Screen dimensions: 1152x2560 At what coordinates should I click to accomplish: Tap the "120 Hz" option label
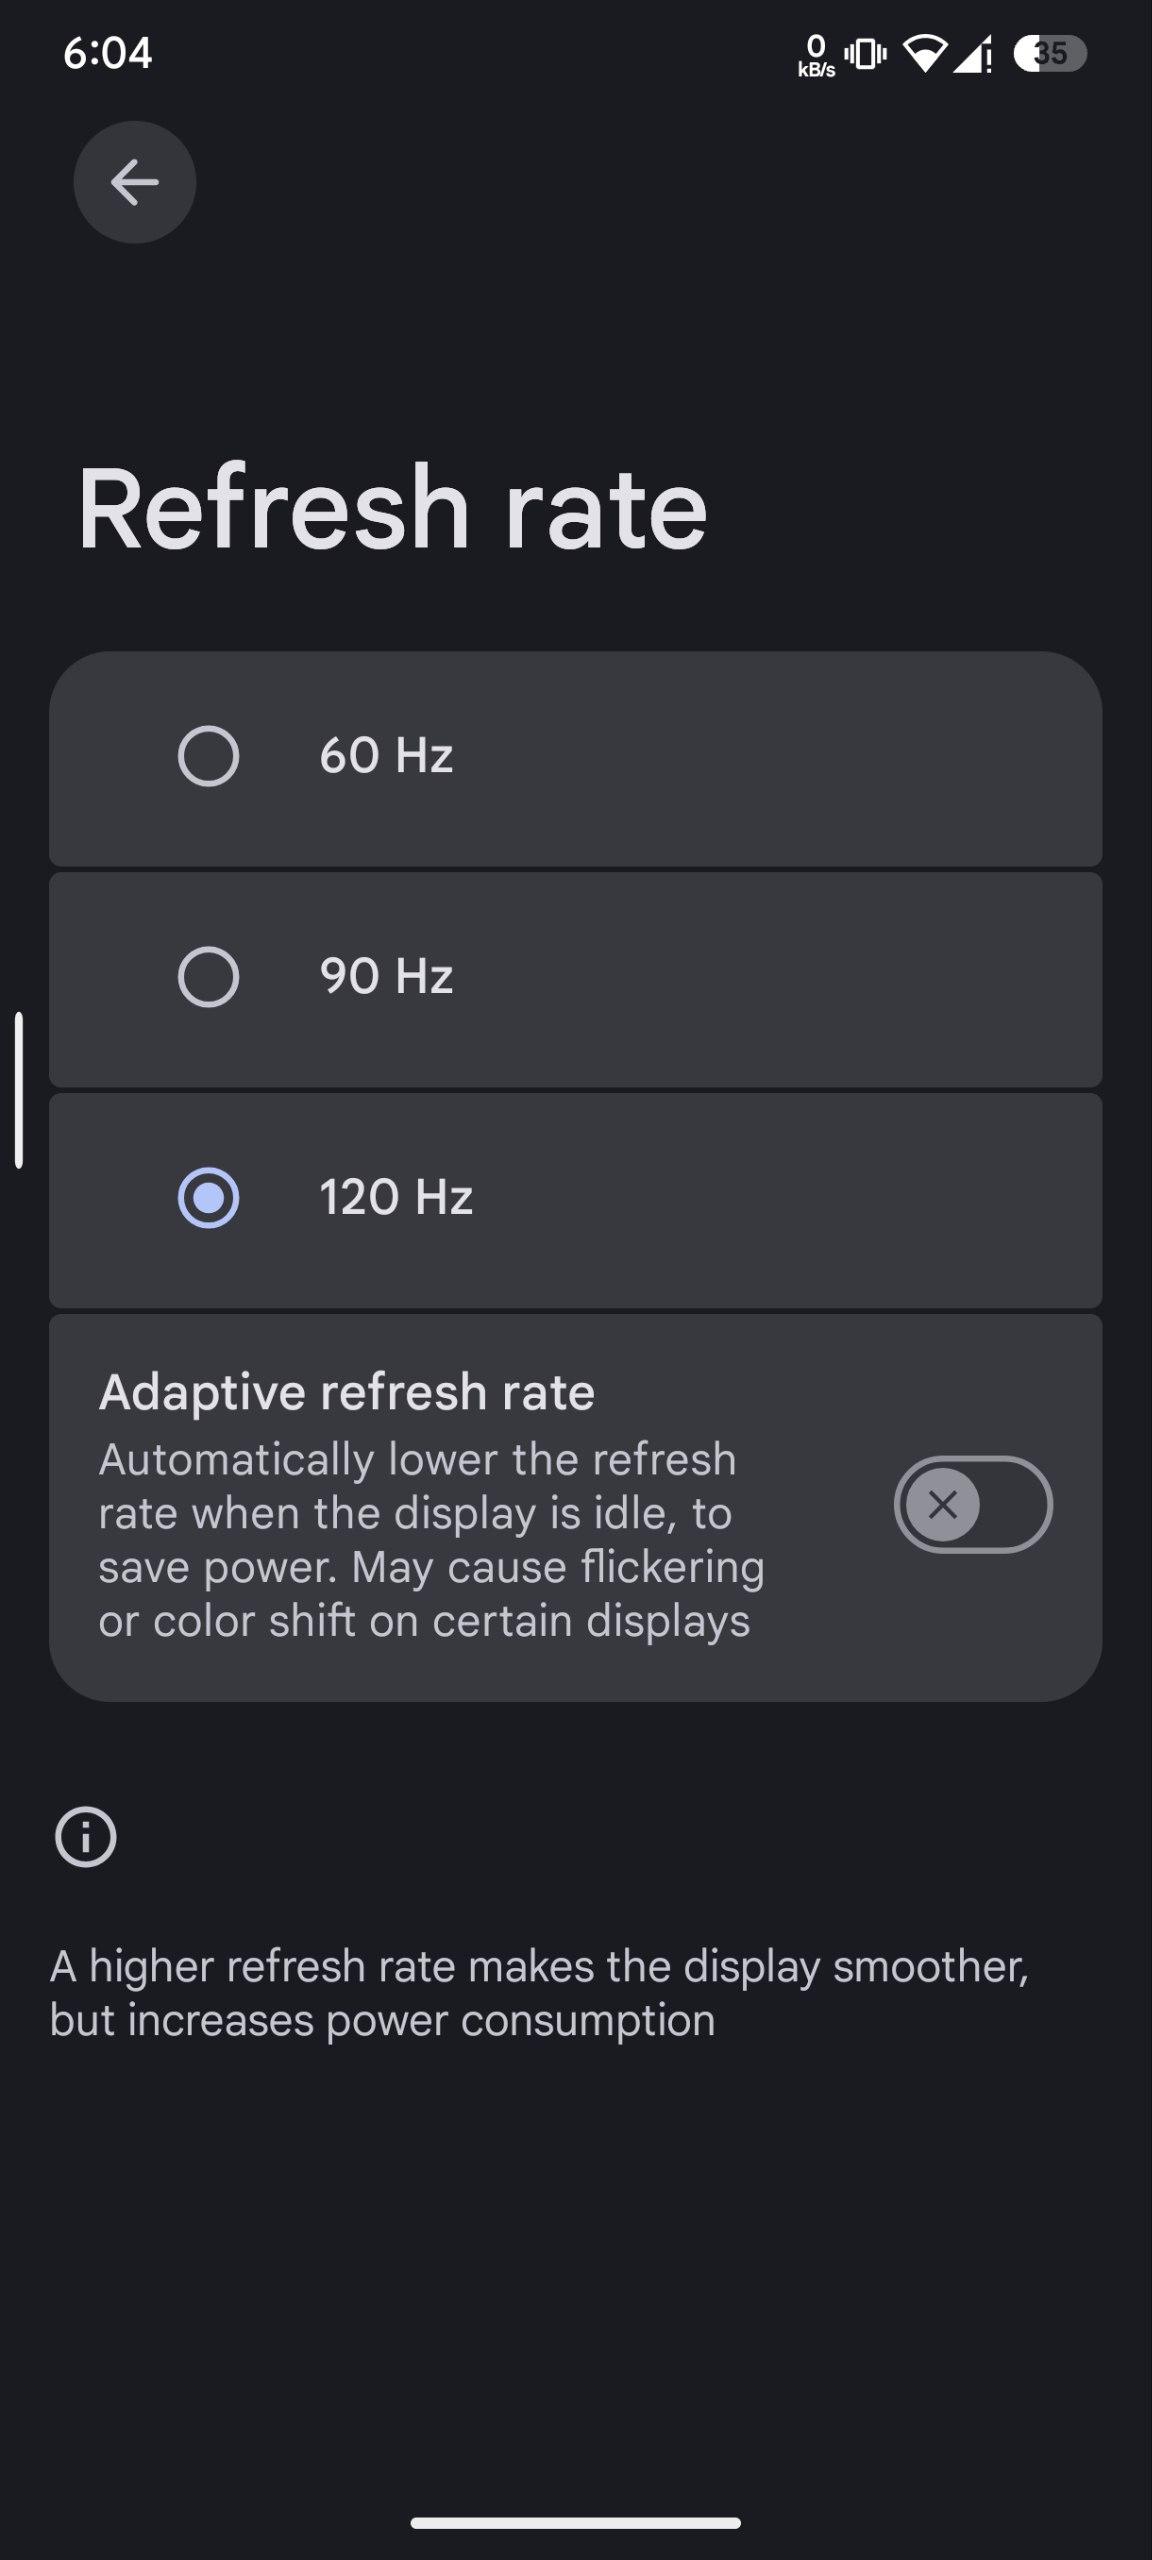396,1198
